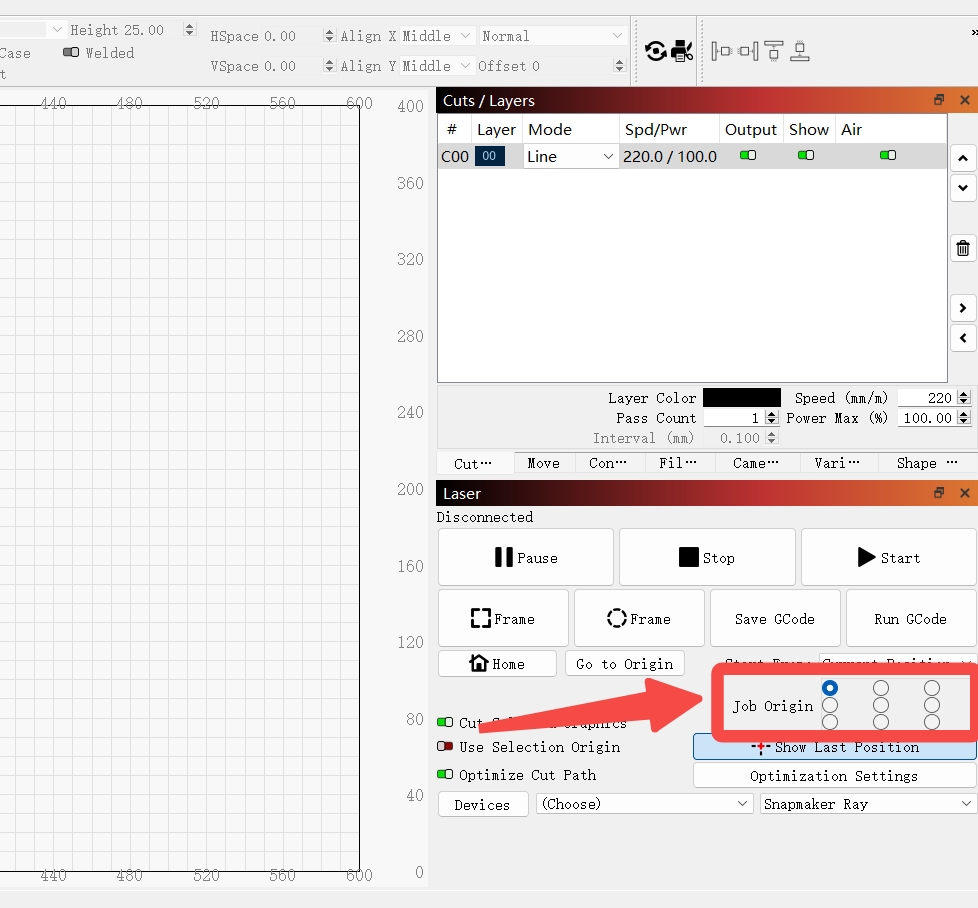Switch to the Vari… tab
Image resolution: width=978 pixels, height=908 pixels.
tap(836, 463)
